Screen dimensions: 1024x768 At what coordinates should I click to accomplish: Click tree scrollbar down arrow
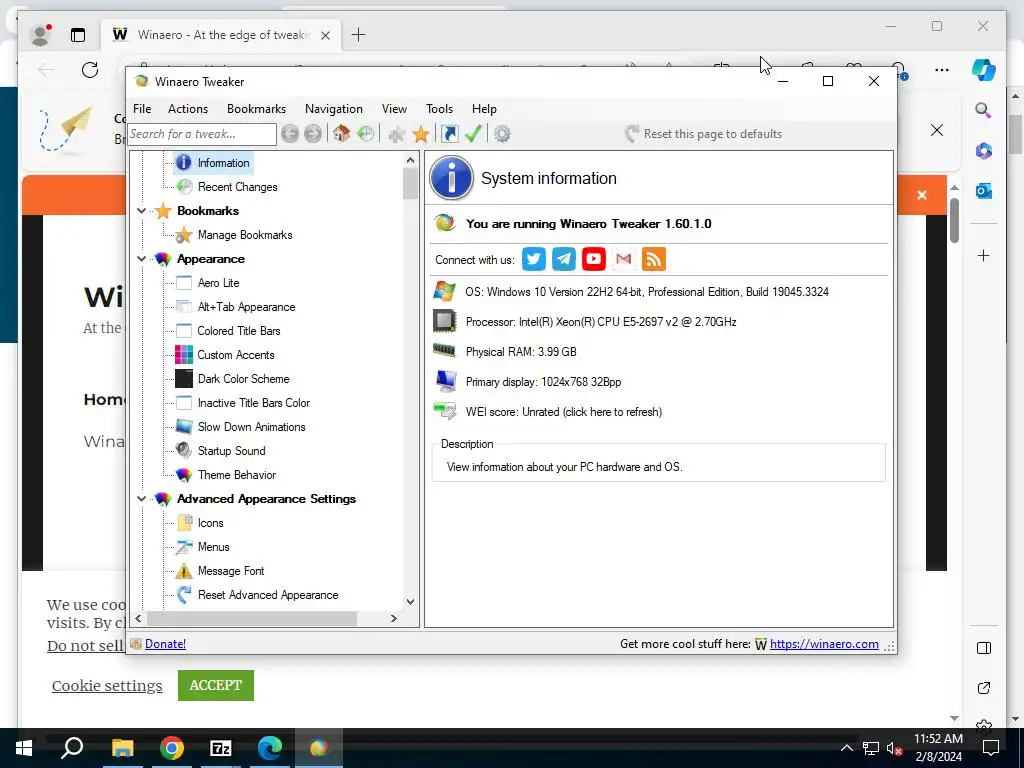pos(410,601)
